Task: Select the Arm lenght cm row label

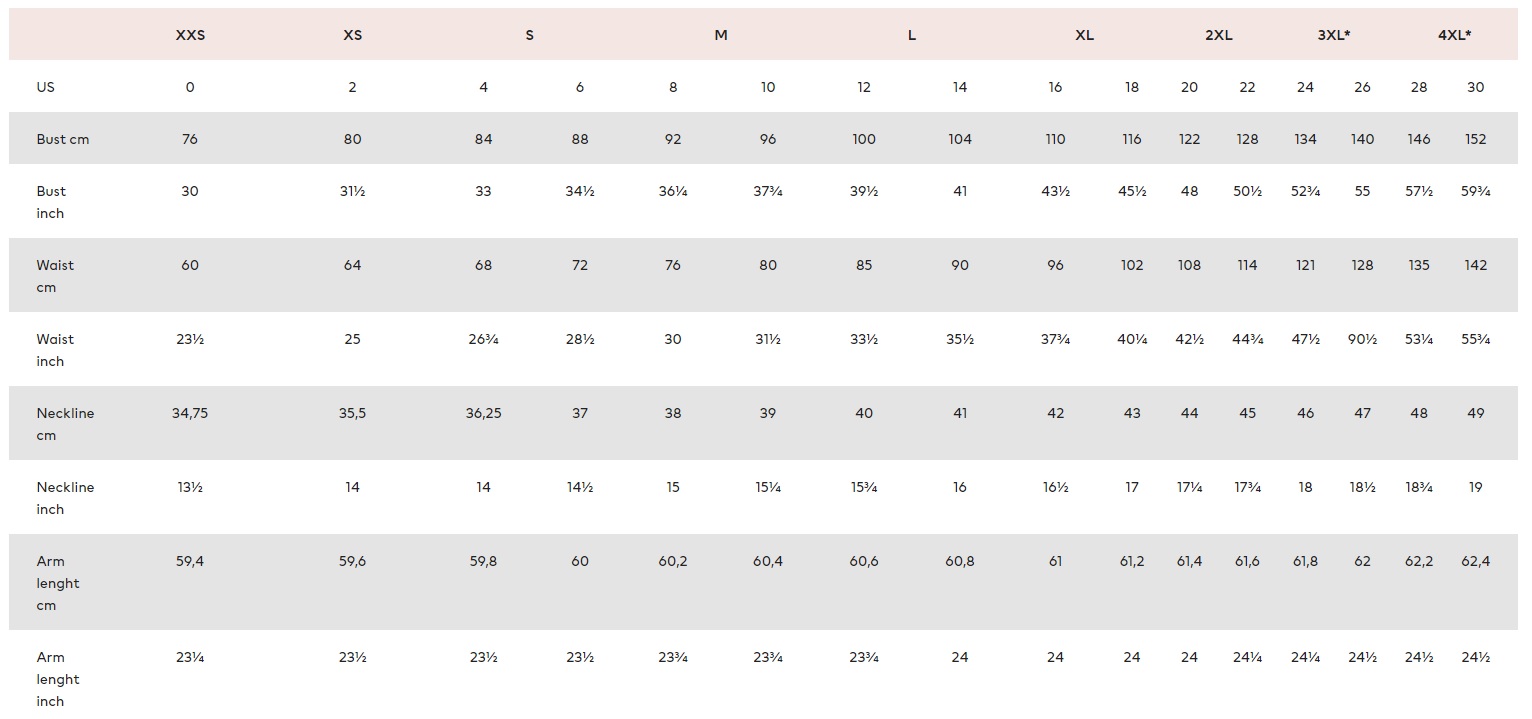Action: tap(58, 583)
